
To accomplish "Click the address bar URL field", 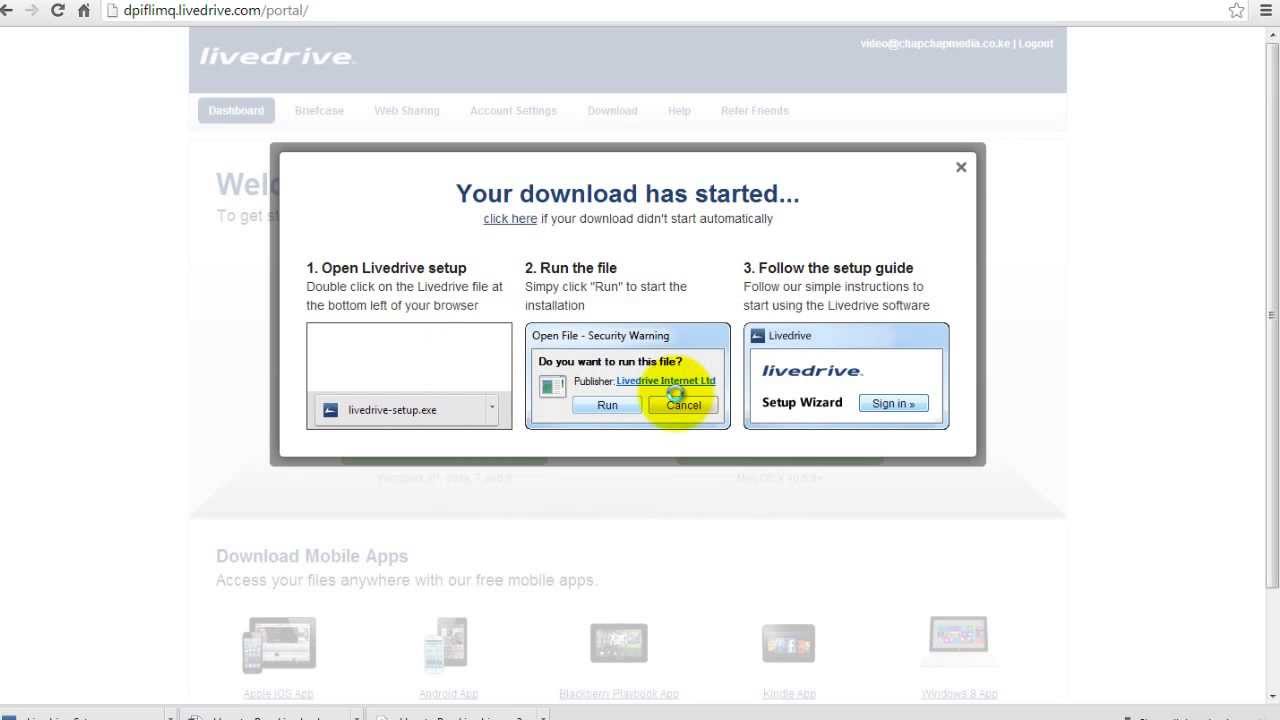I will 660,10.
